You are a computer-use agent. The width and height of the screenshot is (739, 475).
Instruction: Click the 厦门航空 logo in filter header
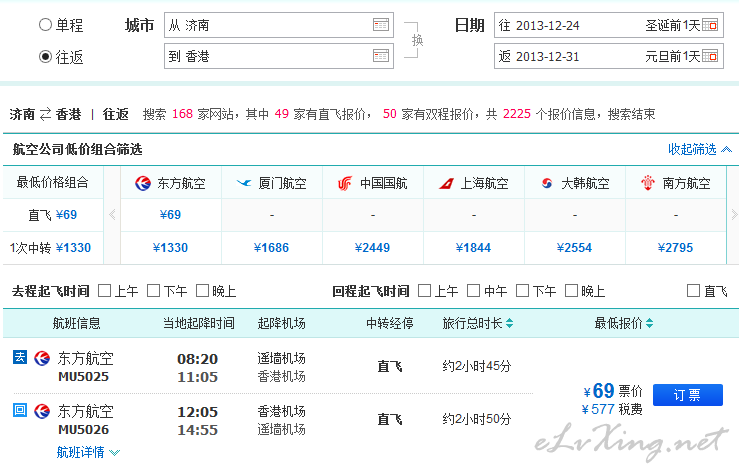[244, 183]
